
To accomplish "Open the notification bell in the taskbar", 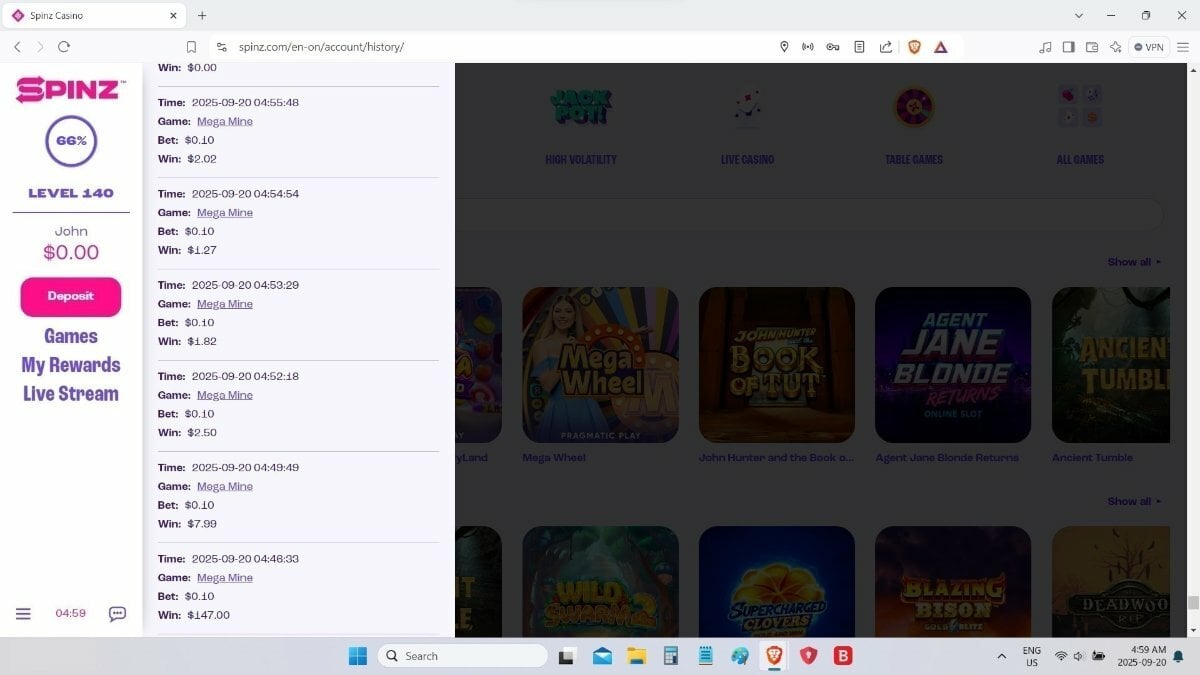I will [x=1178, y=656].
